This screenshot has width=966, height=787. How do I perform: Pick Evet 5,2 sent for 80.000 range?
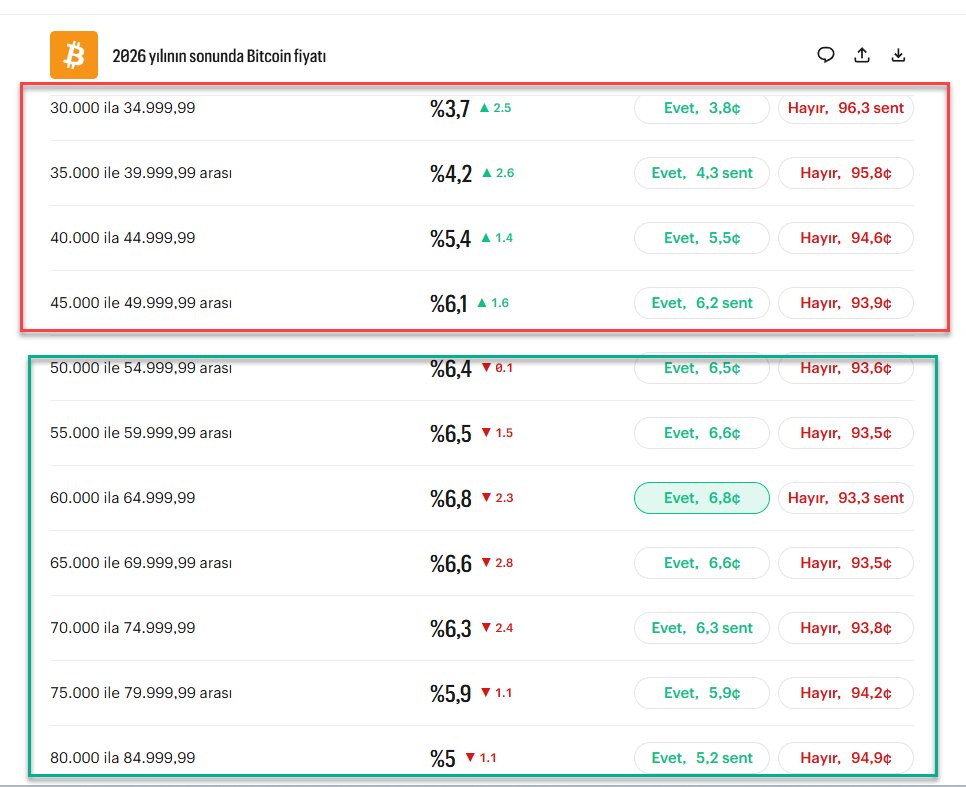(701, 758)
